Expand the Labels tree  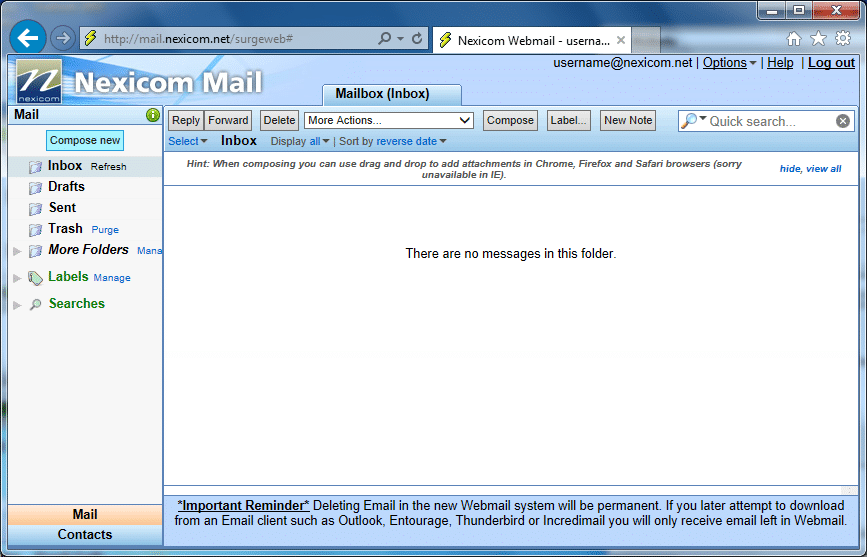pos(17,278)
